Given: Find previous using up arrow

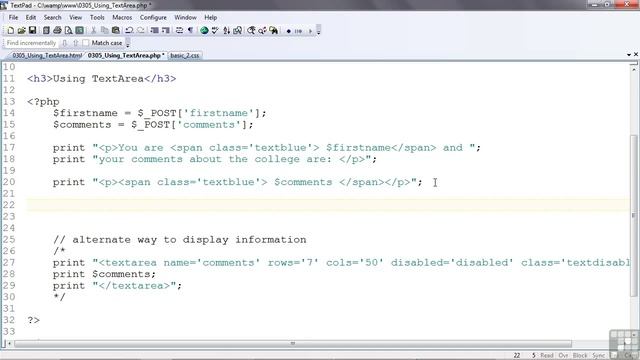Looking at the screenshot, I should point(76,43).
